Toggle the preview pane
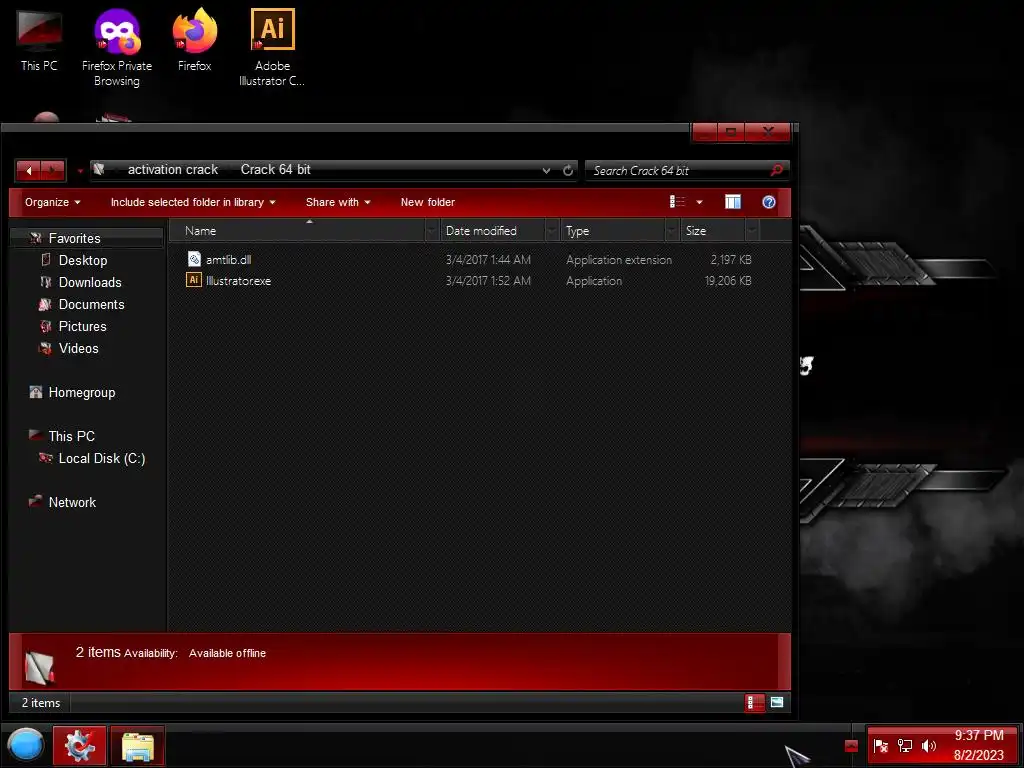Image resolution: width=1024 pixels, height=768 pixels. click(x=733, y=202)
